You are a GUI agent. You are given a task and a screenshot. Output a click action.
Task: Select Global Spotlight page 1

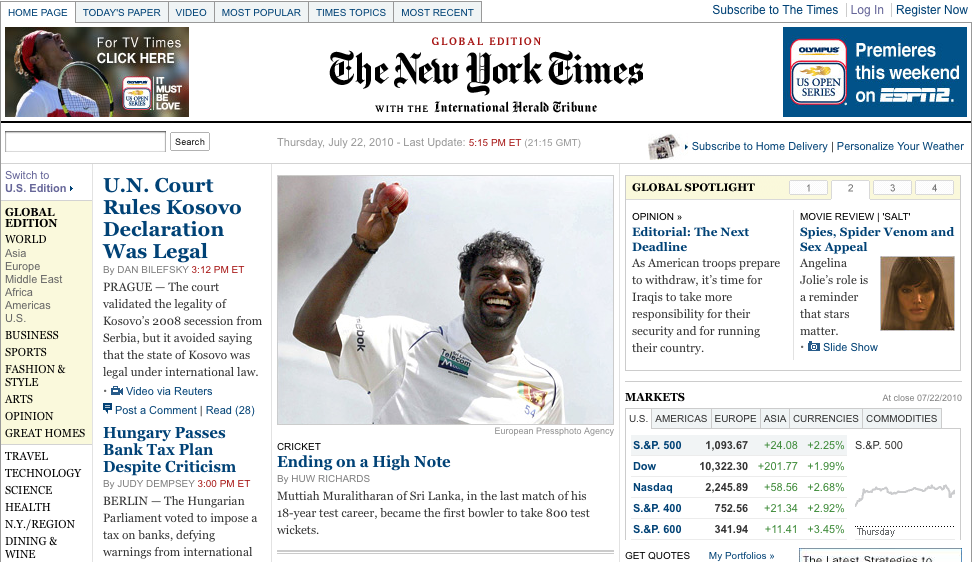pyautogui.click(x=808, y=188)
